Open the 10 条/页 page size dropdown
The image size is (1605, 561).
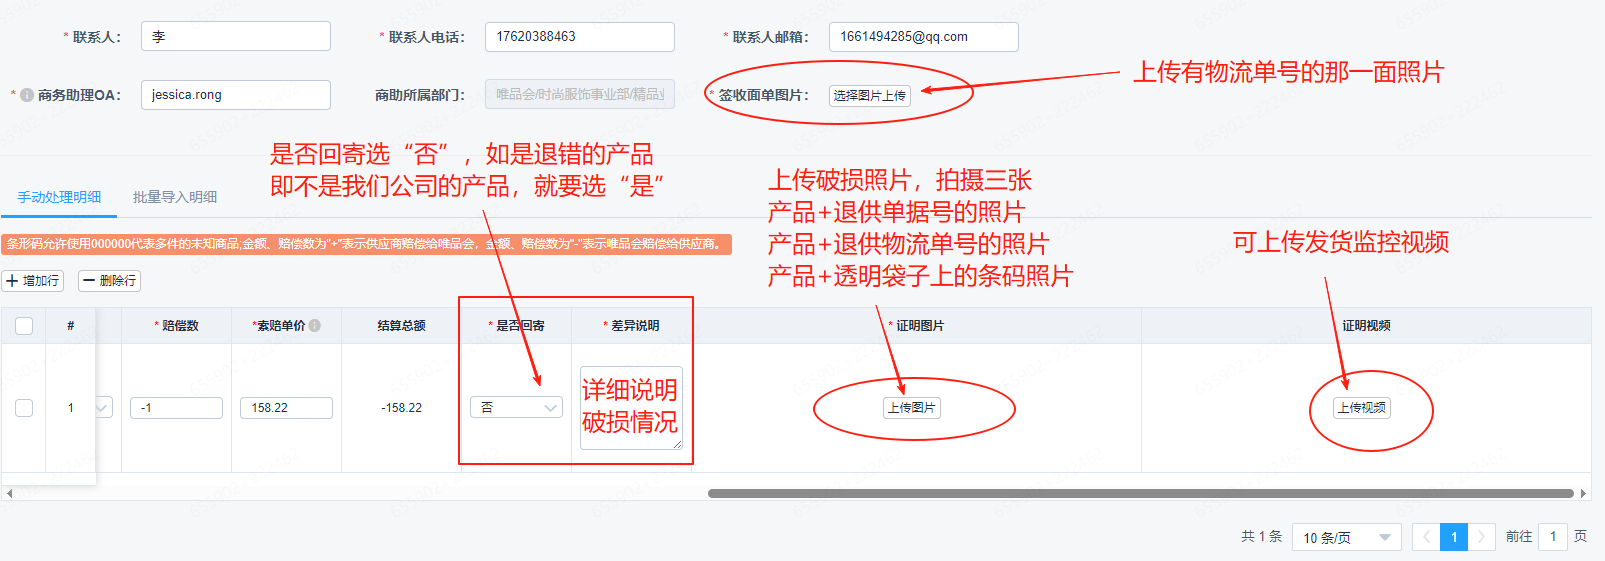pos(1346,537)
